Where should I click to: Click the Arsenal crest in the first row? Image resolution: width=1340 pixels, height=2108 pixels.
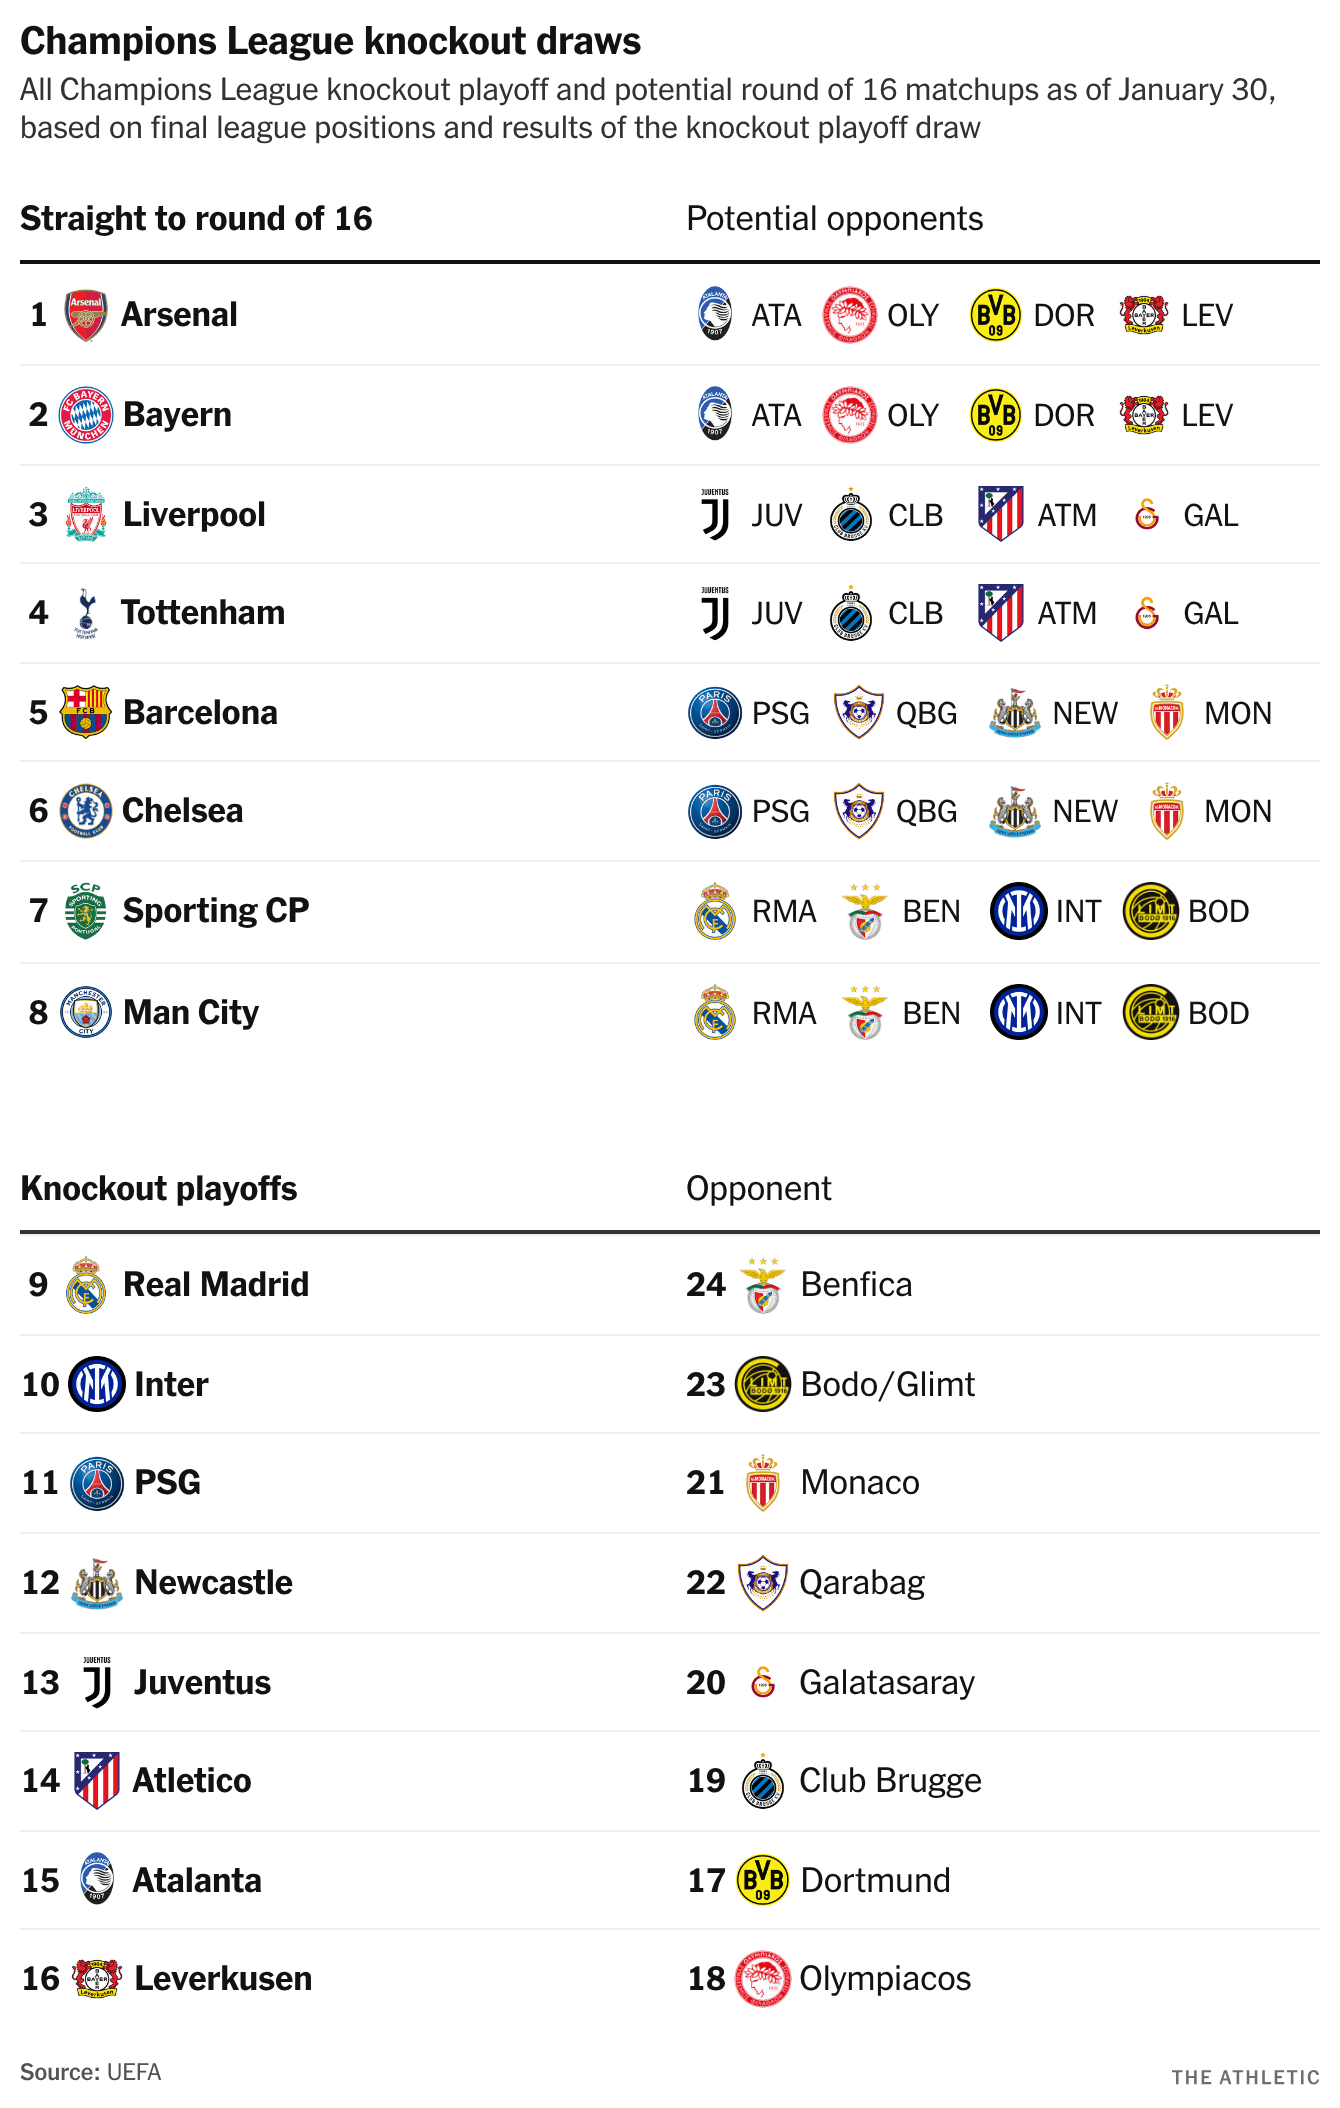(x=86, y=315)
